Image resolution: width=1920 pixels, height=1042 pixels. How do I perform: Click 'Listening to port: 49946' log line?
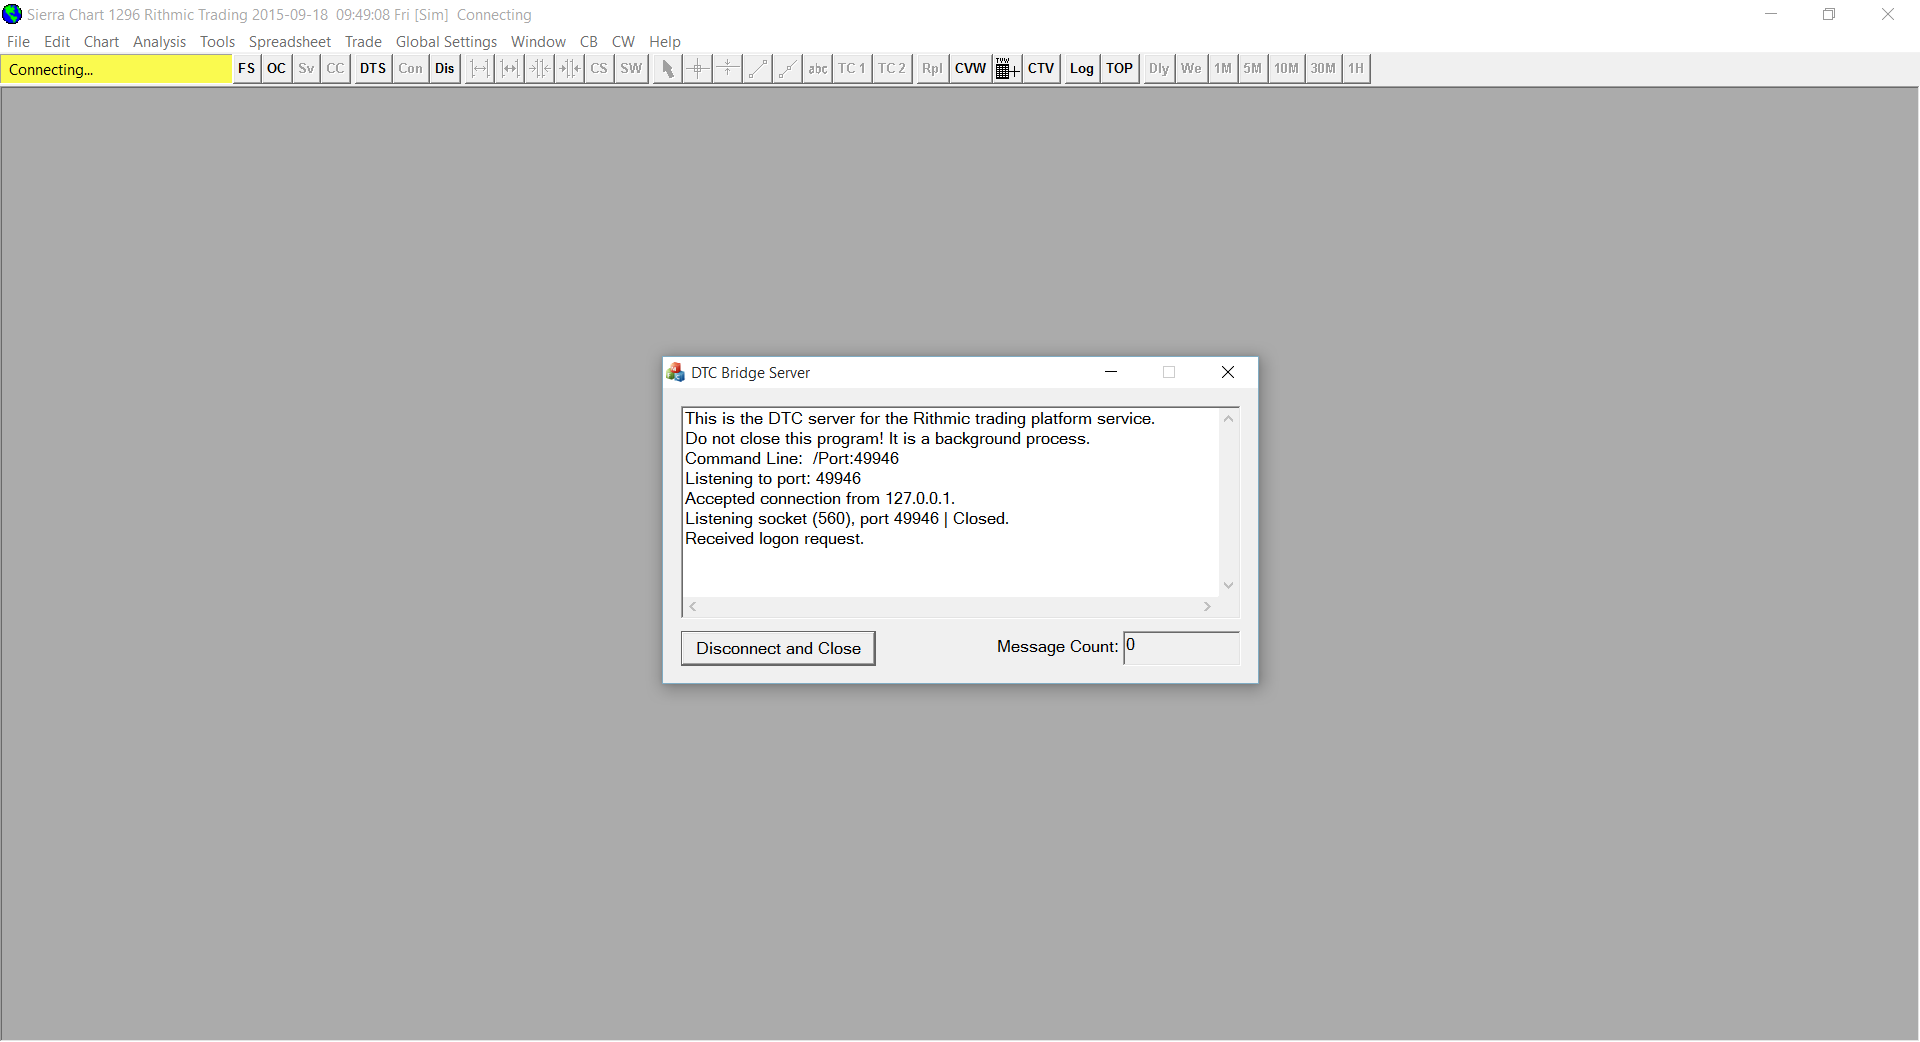(x=773, y=479)
